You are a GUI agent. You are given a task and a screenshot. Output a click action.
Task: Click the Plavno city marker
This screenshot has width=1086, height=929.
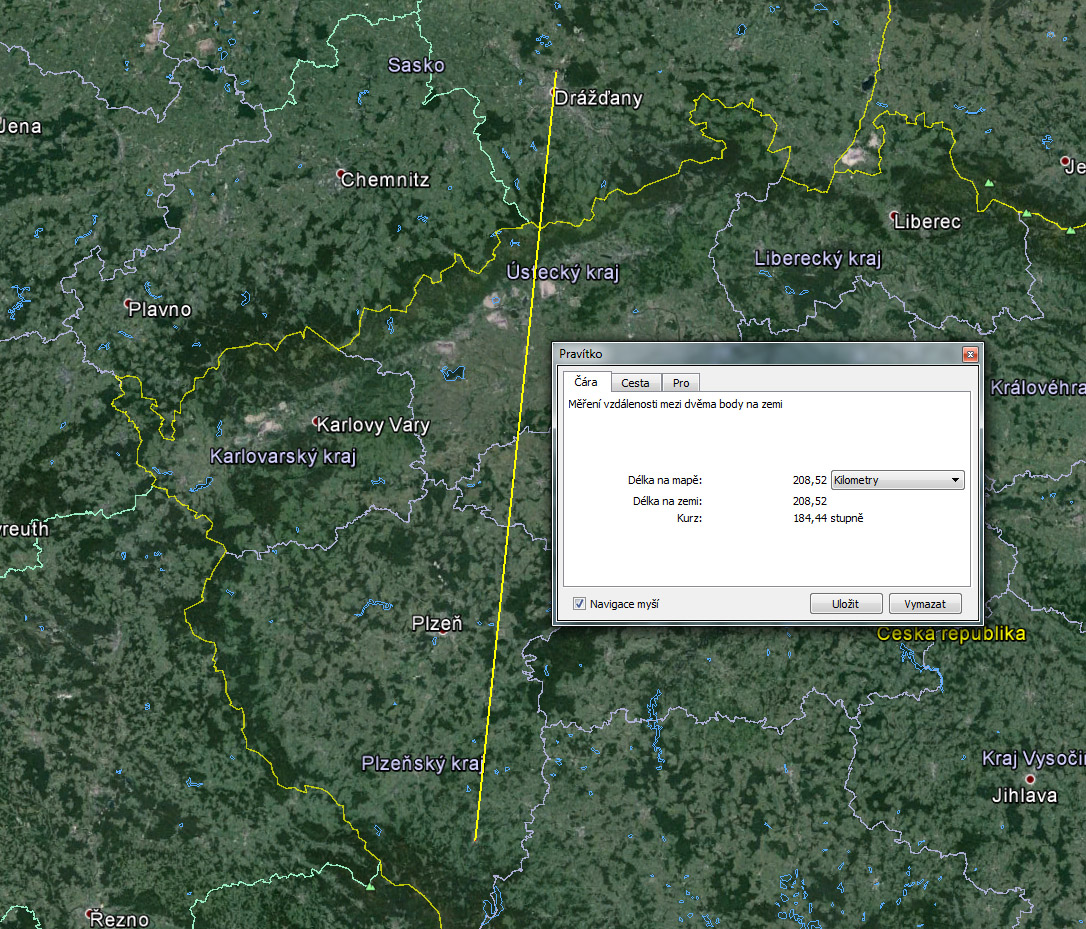[128, 303]
